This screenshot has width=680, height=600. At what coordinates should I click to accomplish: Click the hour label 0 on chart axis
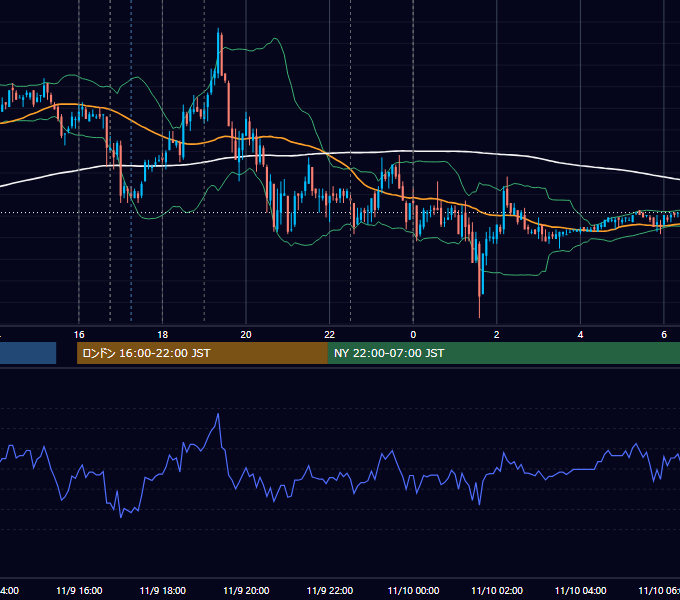point(413,335)
